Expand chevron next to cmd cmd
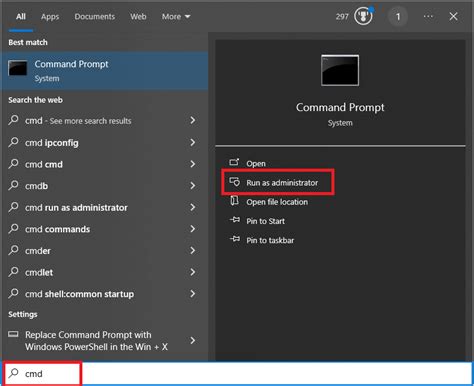The height and width of the screenshot is (386, 474). pyautogui.click(x=193, y=164)
